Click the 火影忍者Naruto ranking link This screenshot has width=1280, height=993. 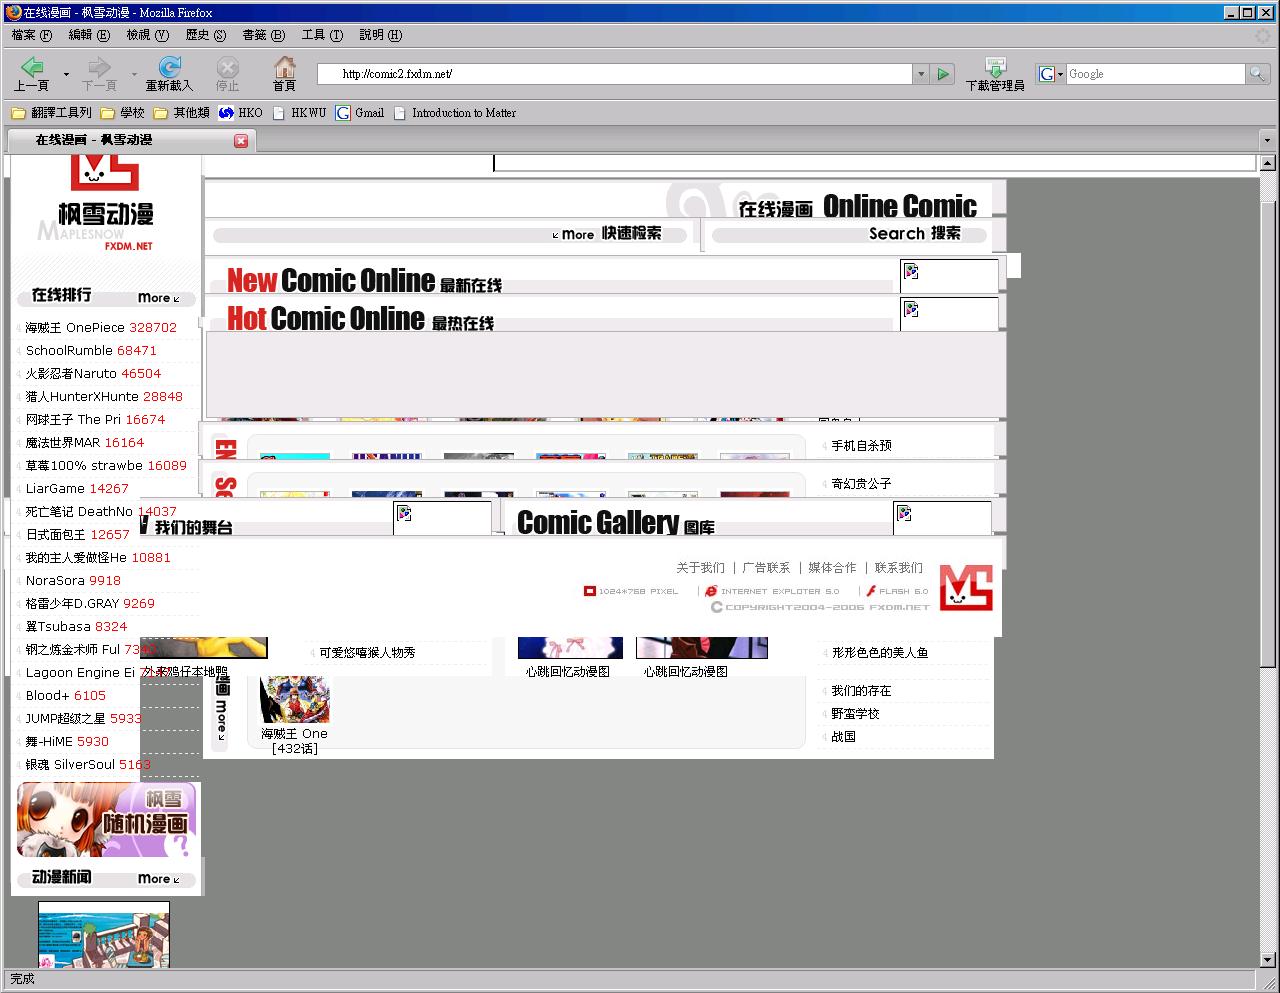tap(92, 374)
